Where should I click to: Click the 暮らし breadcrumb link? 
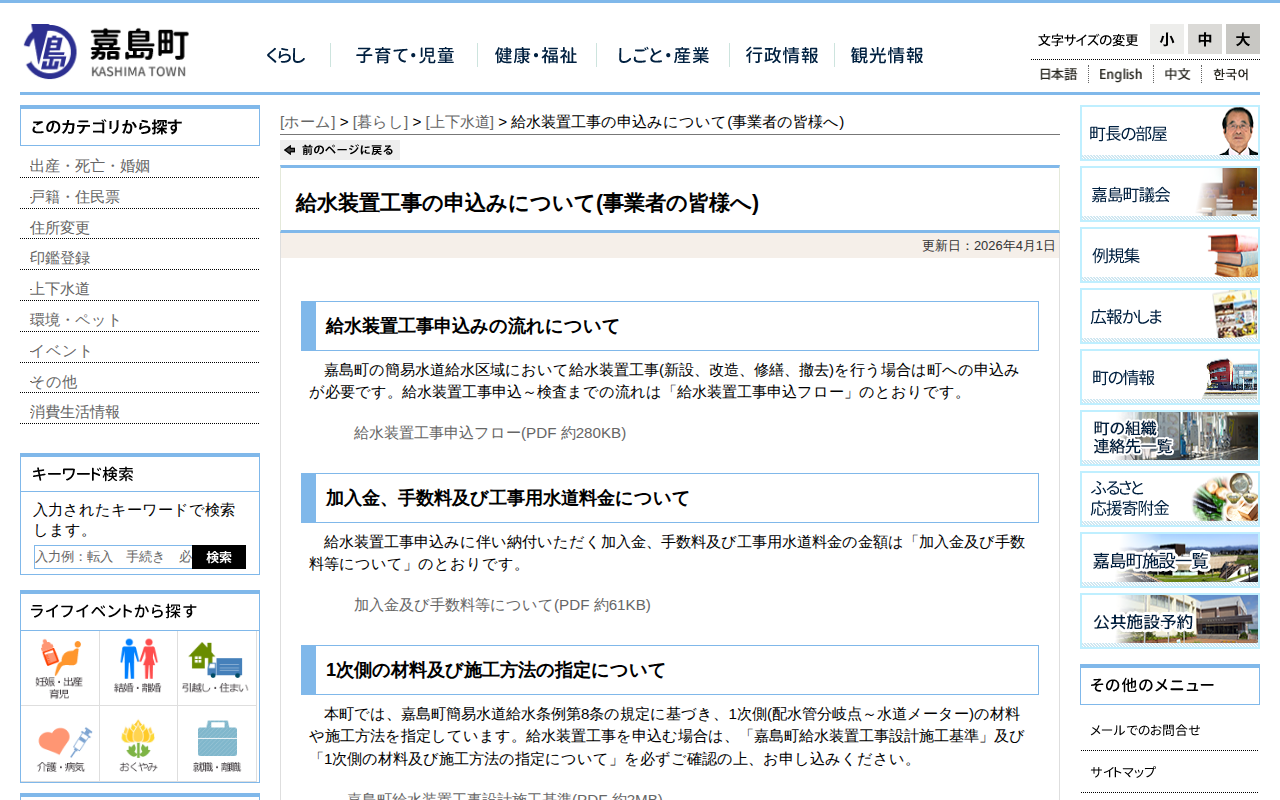[380, 122]
